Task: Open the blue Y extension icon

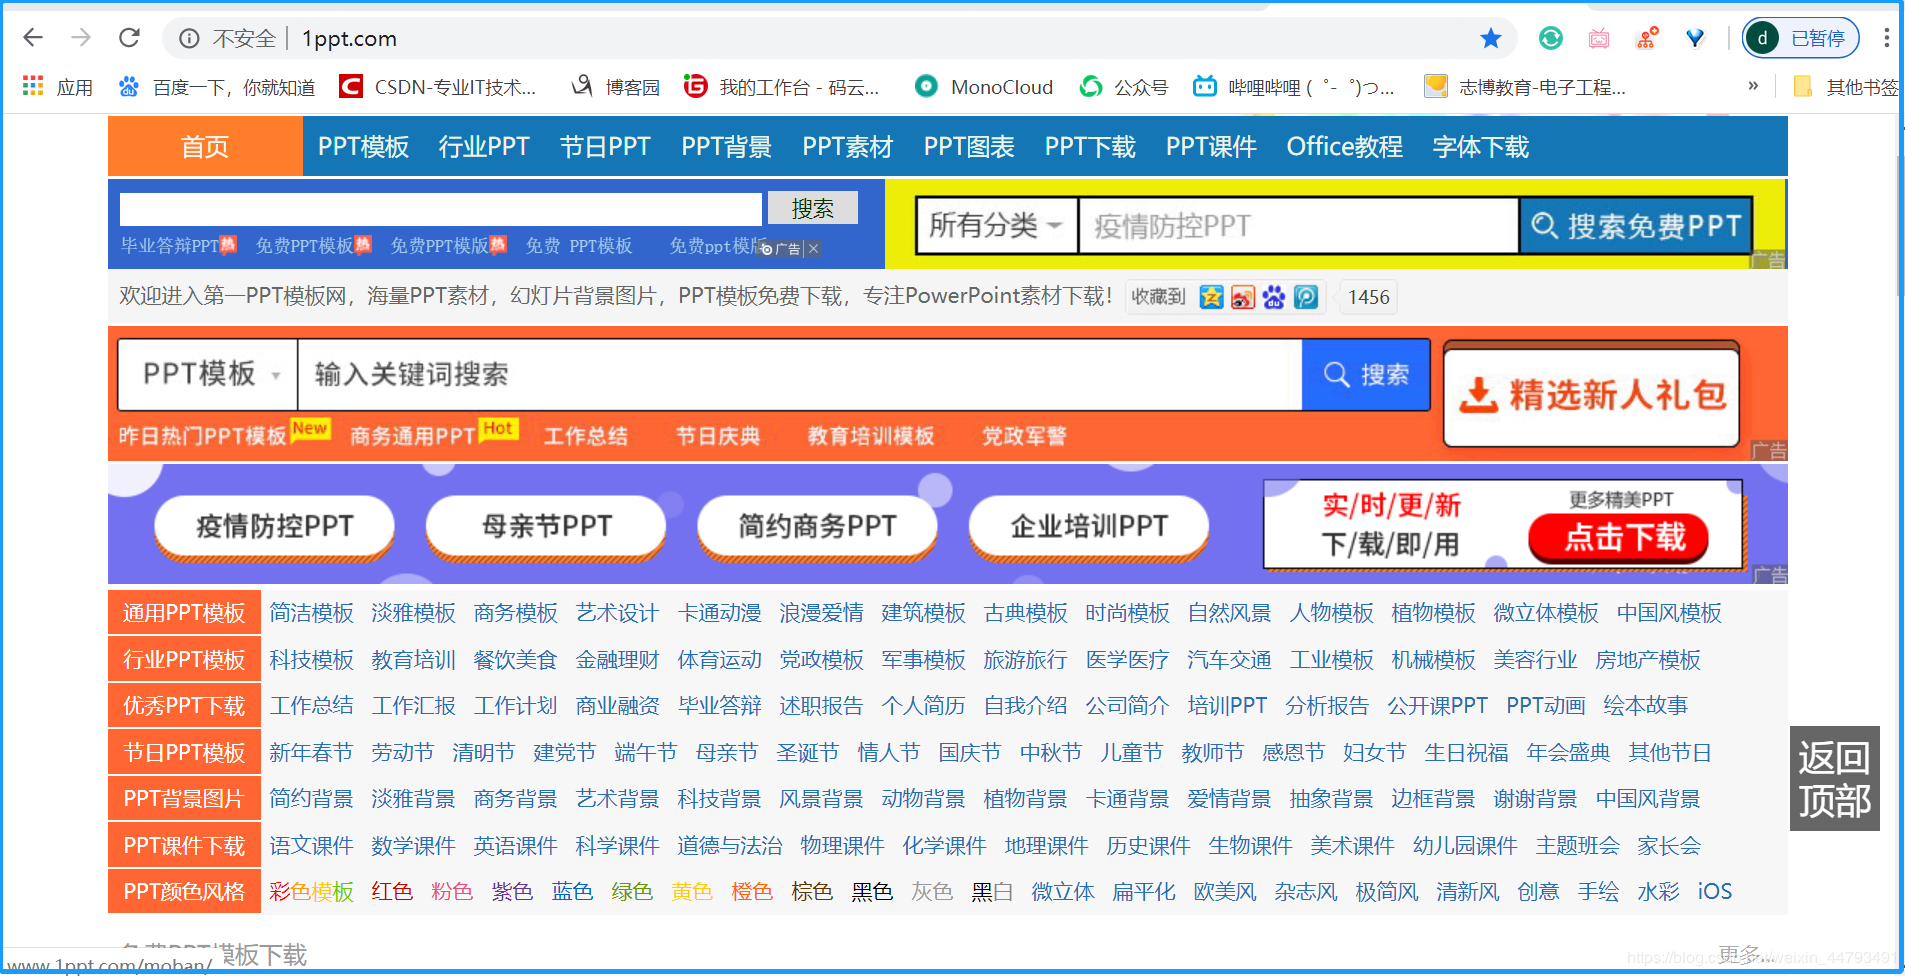Action: tap(1695, 38)
